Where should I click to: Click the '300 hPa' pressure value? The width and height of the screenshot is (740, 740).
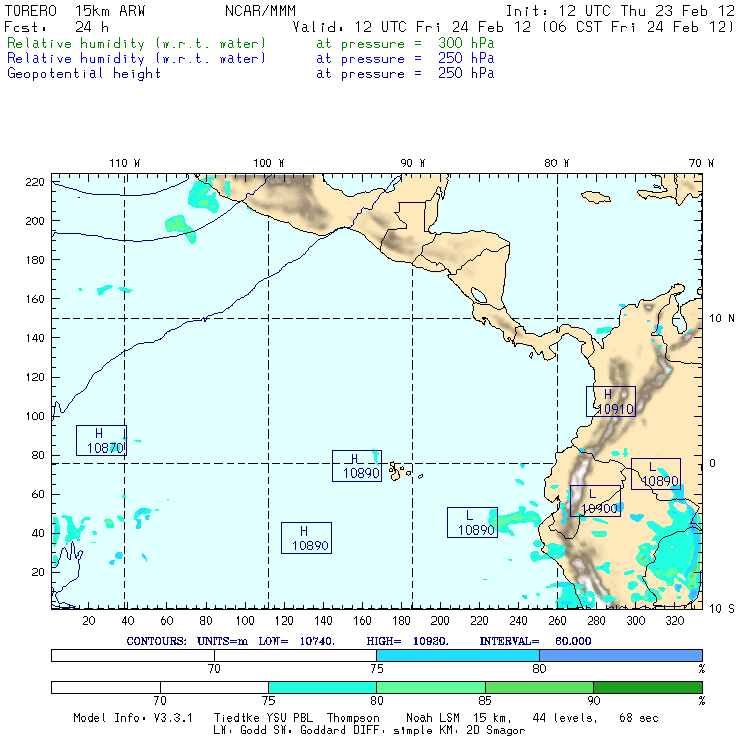466,43
